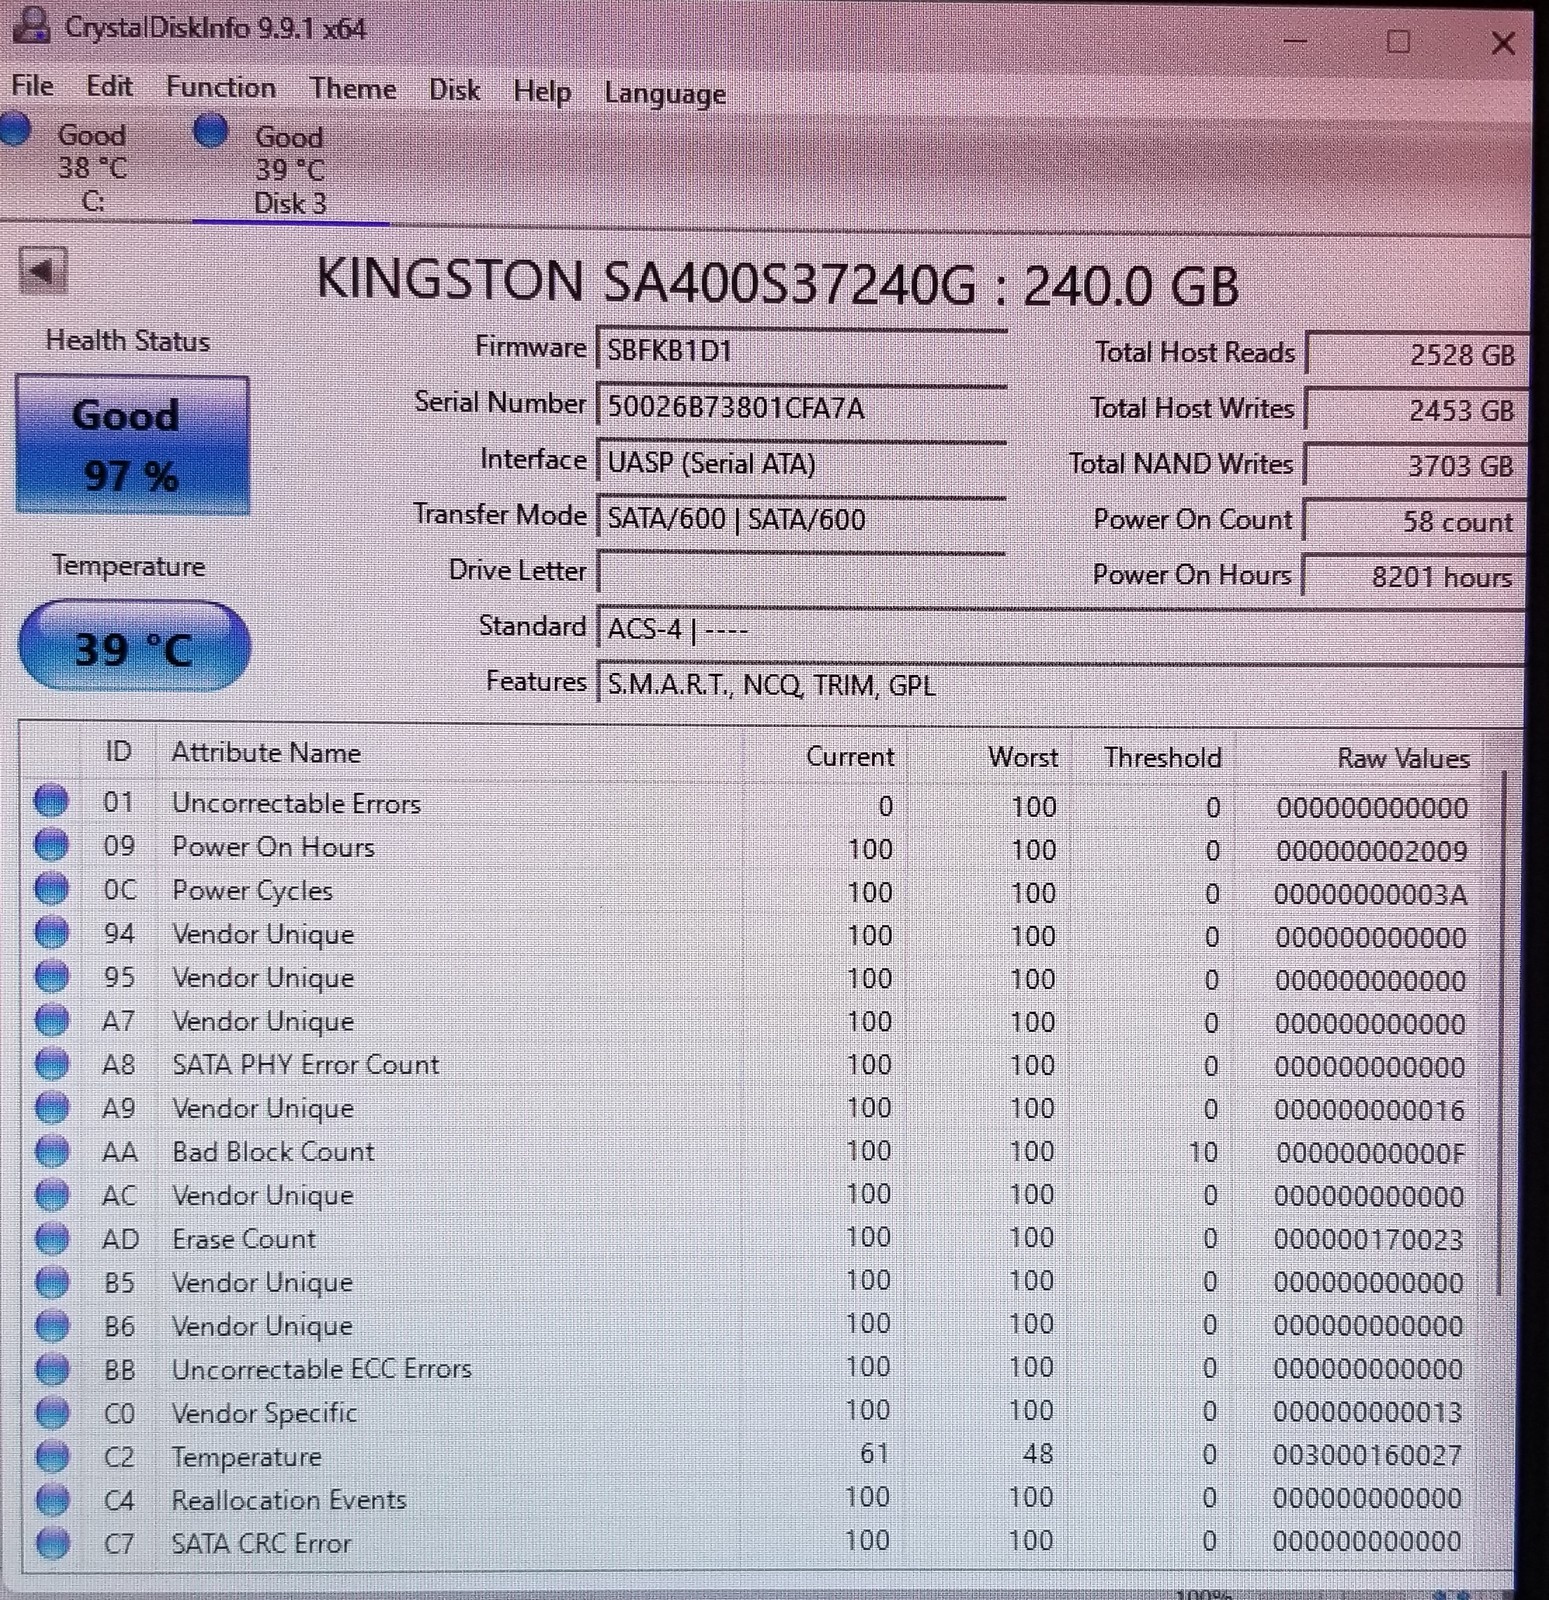Click the Good 97 % health status button
The image size is (1549, 1600).
click(132, 445)
